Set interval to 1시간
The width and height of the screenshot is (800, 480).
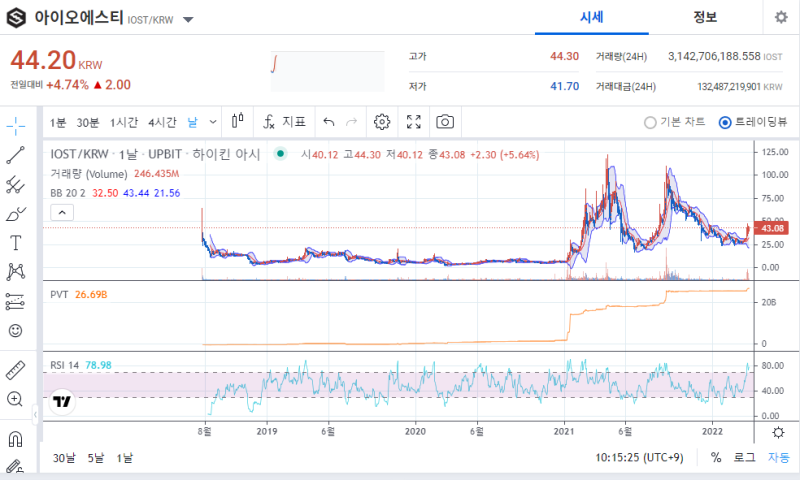point(124,122)
